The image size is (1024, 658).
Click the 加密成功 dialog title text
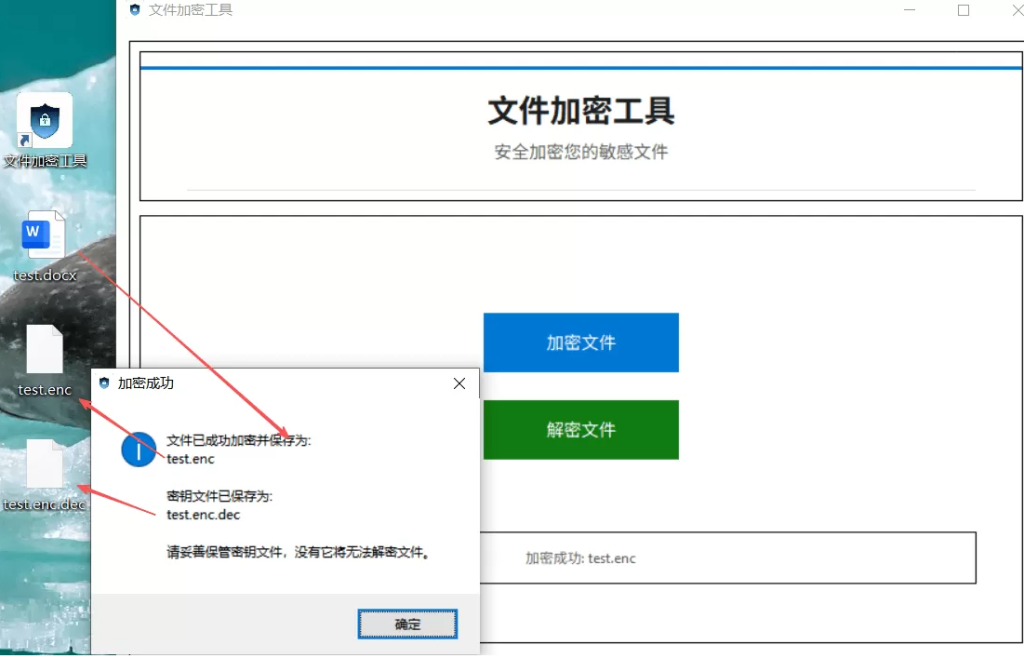pos(146,383)
